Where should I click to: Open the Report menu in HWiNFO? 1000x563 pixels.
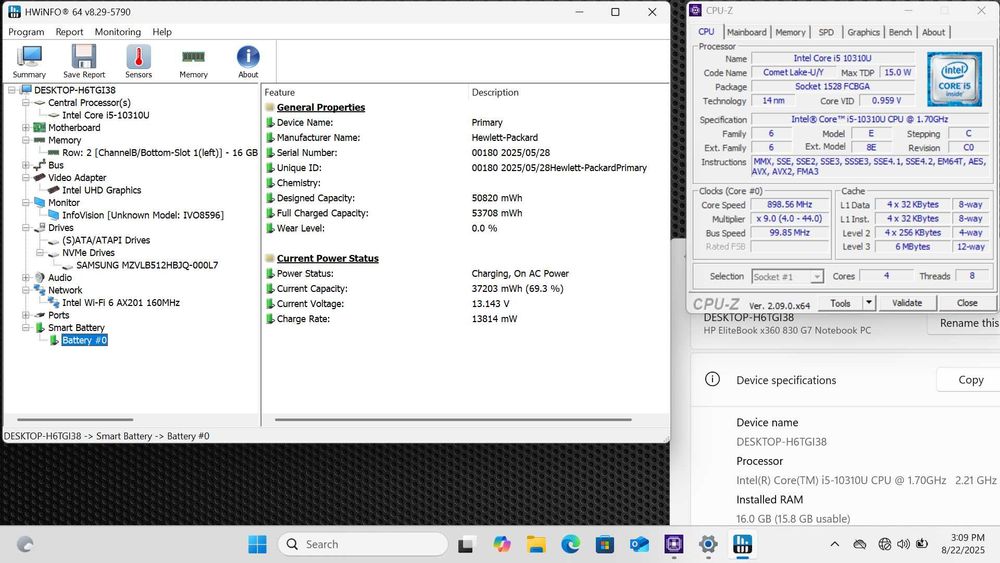69,32
